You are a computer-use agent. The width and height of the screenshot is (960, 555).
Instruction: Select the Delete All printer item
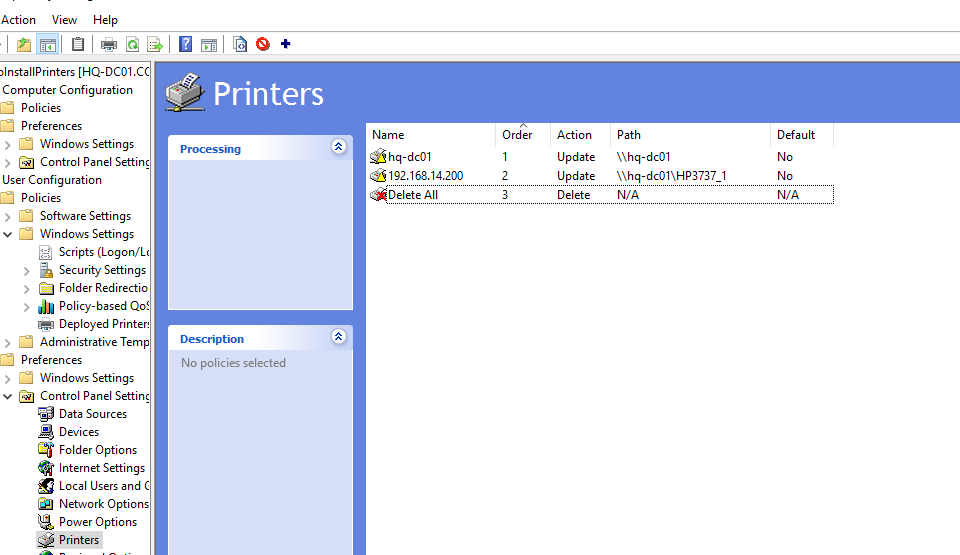pos(412,195)
